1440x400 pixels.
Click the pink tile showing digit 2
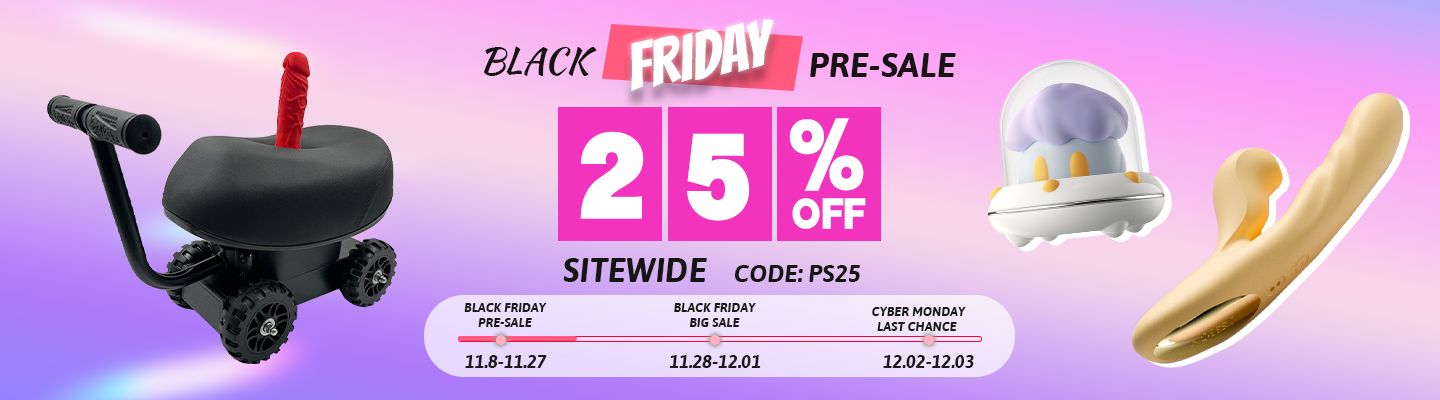point(610,174)
